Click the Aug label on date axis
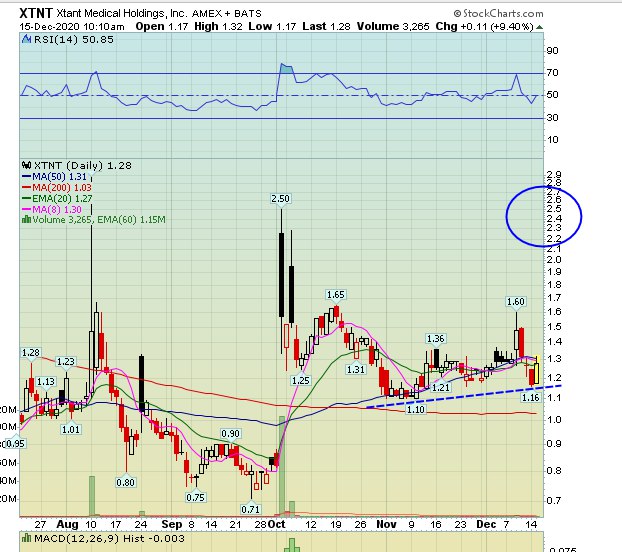This screenshot has height=552, width=622. (67, 524)
